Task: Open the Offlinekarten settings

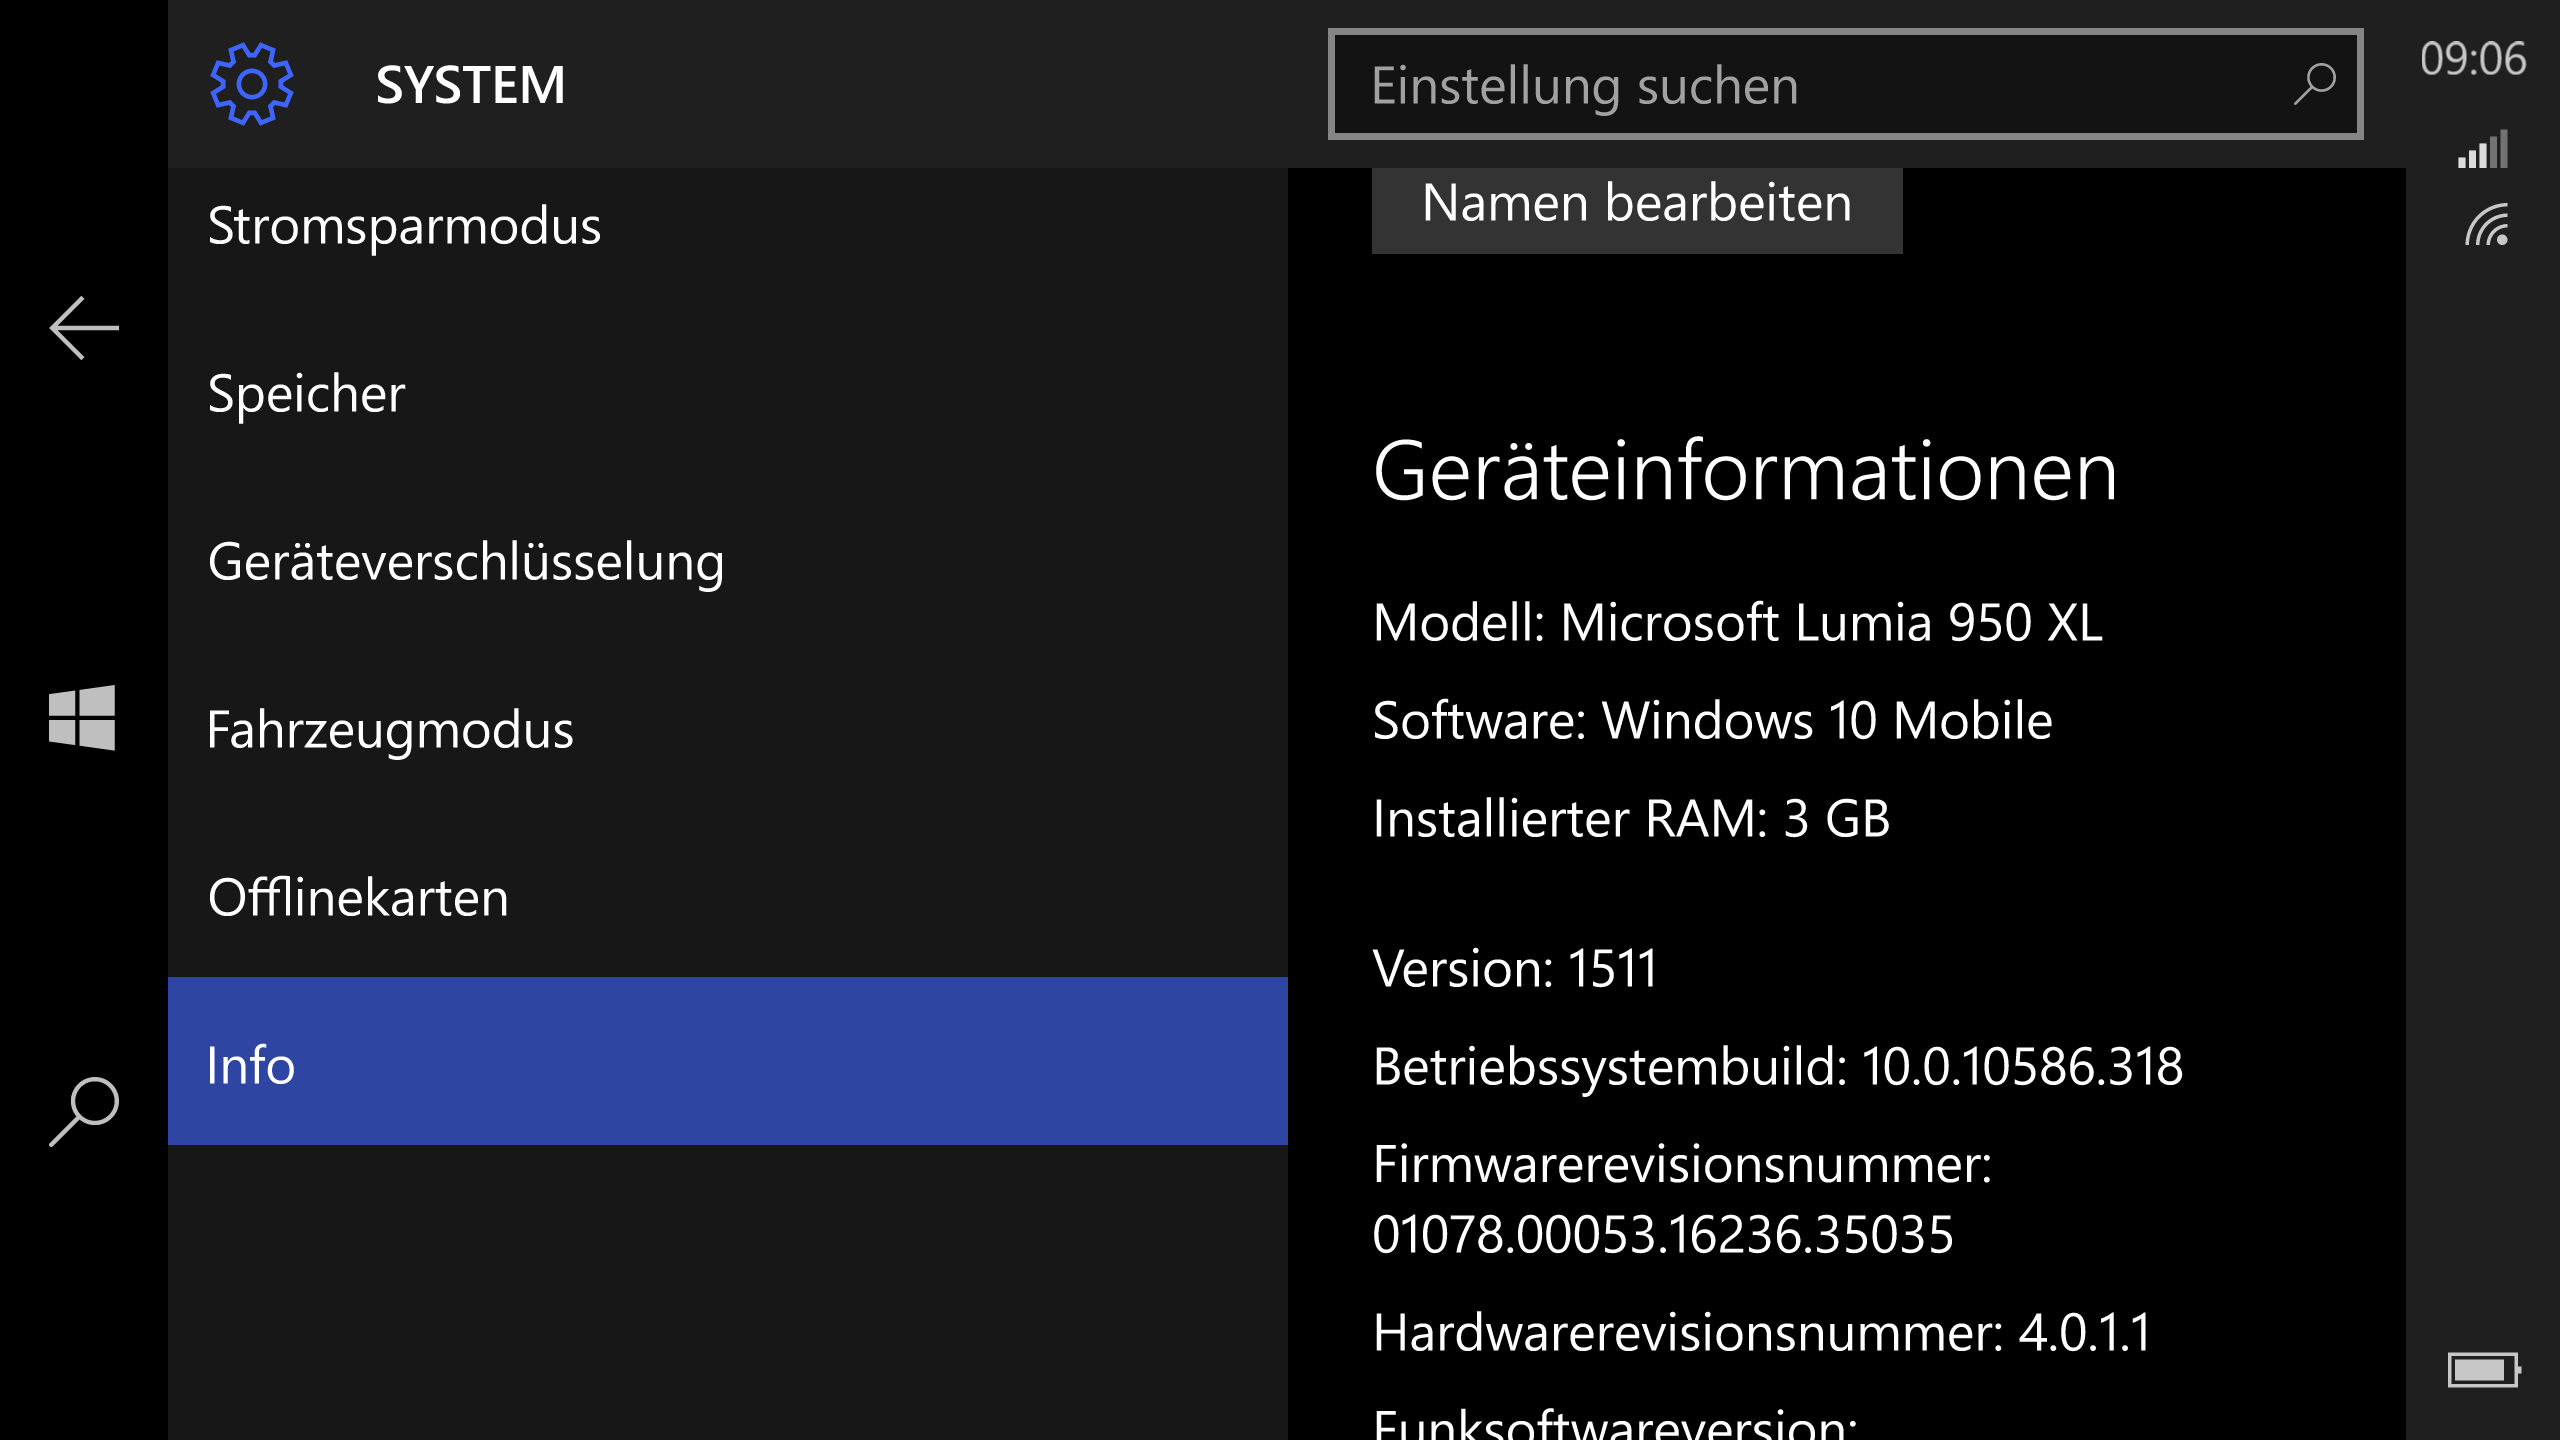Action: pos(728,897)
